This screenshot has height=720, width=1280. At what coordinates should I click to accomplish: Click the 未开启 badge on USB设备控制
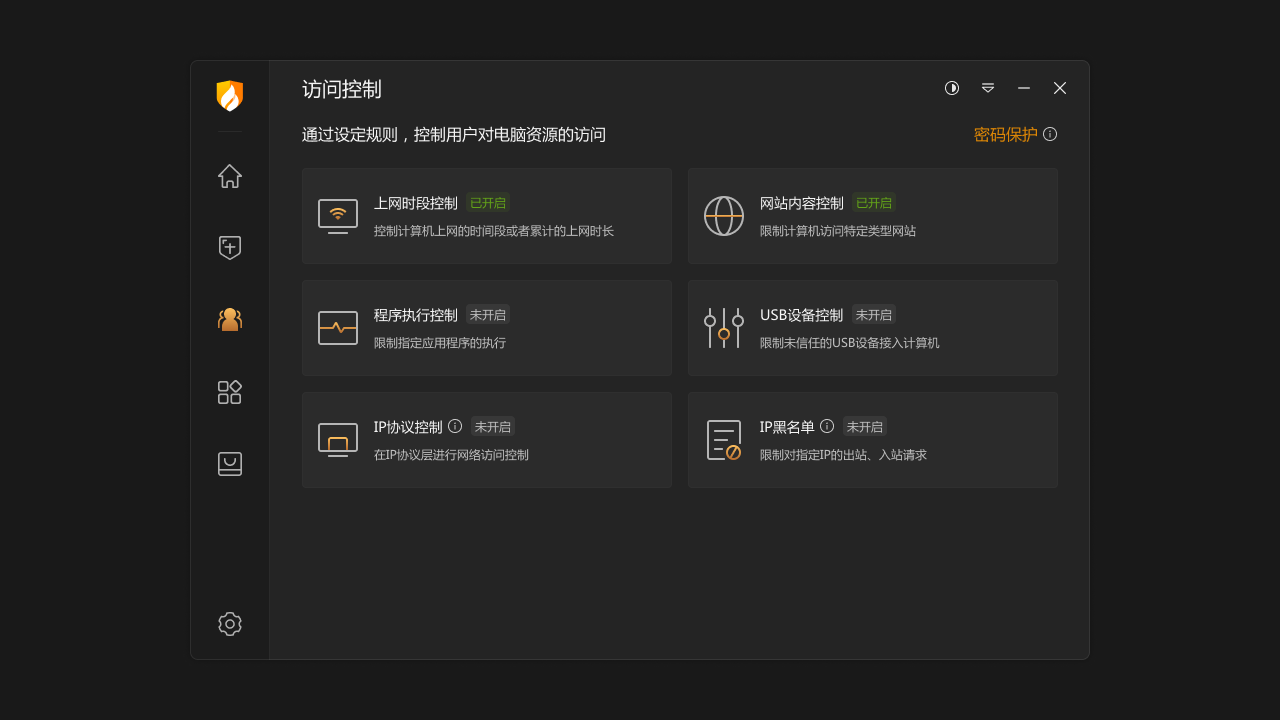[x=874, y=314]
